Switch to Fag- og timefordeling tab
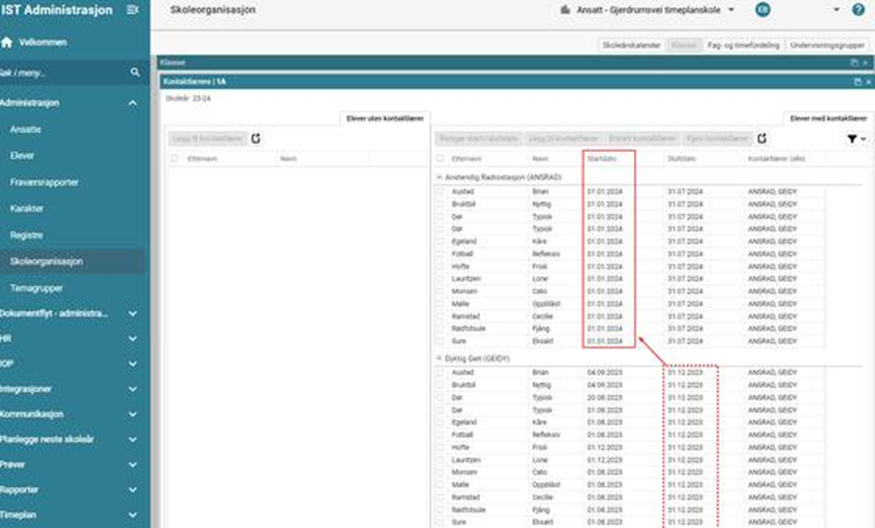 742,45
